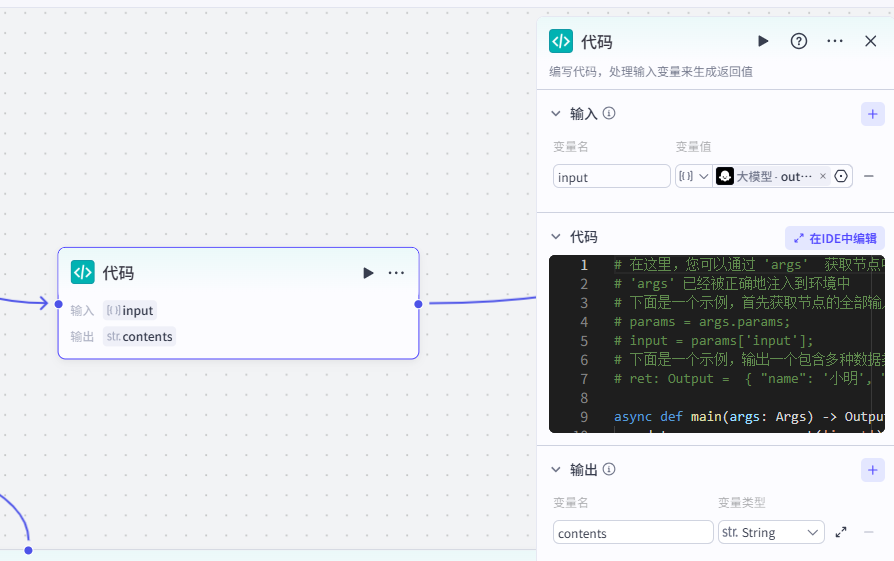Delete the input variable row
The width and height of the screenshot is (894, 561).
click(x=868, y=176)
